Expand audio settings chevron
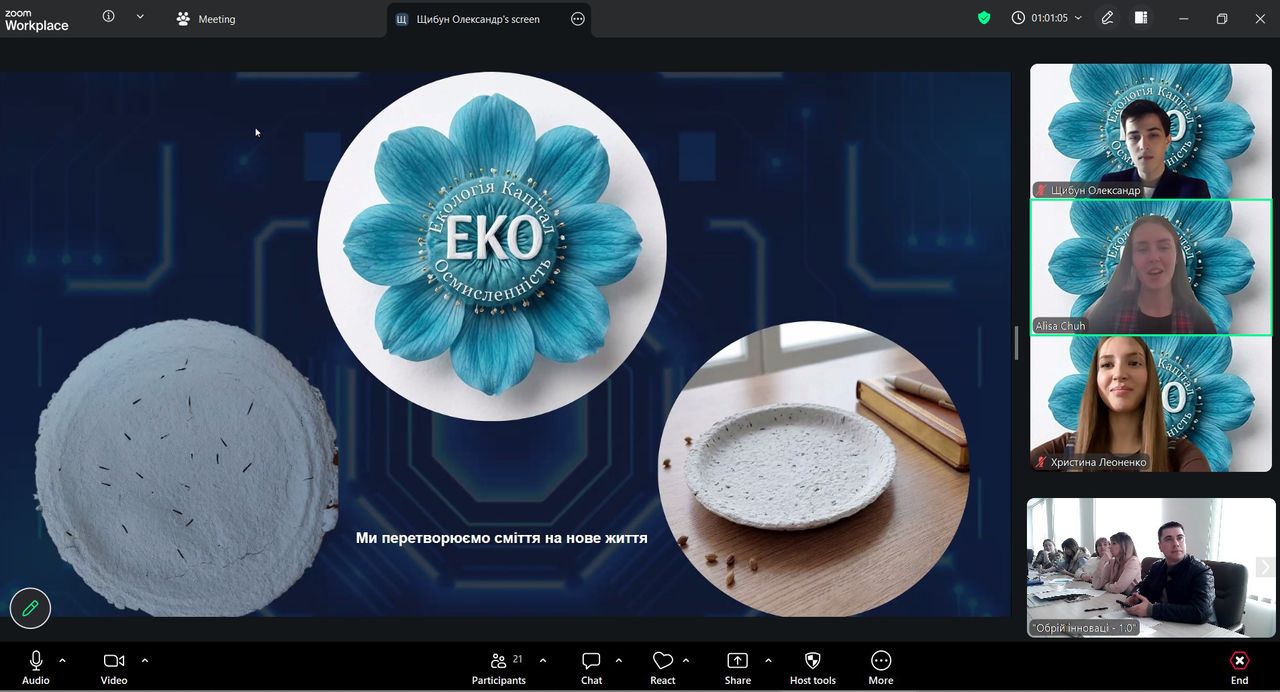 click(x=62, y=660)
